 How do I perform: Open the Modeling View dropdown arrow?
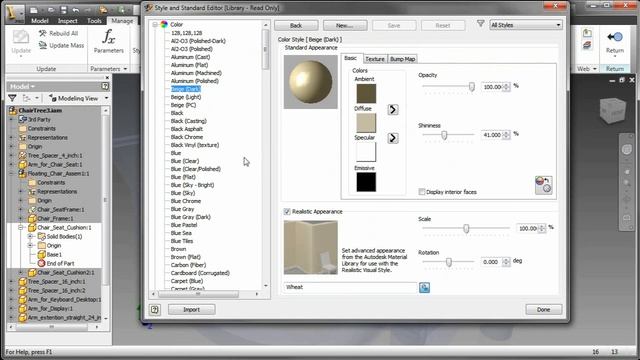click(x=107, y=98)
